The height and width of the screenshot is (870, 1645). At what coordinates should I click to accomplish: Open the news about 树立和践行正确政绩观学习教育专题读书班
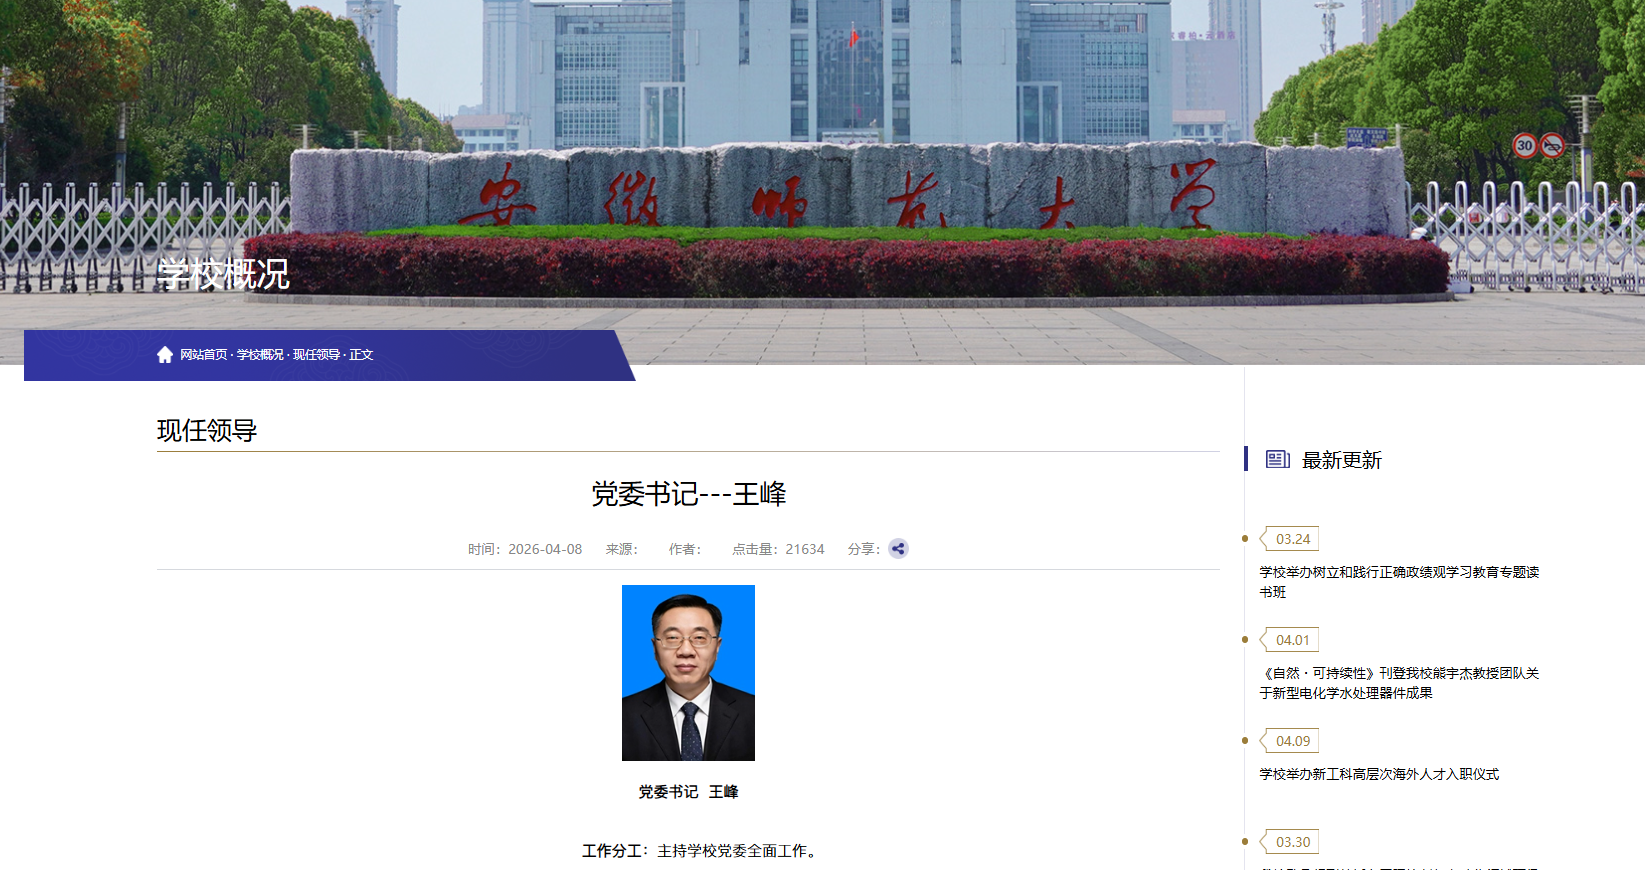1399,582
